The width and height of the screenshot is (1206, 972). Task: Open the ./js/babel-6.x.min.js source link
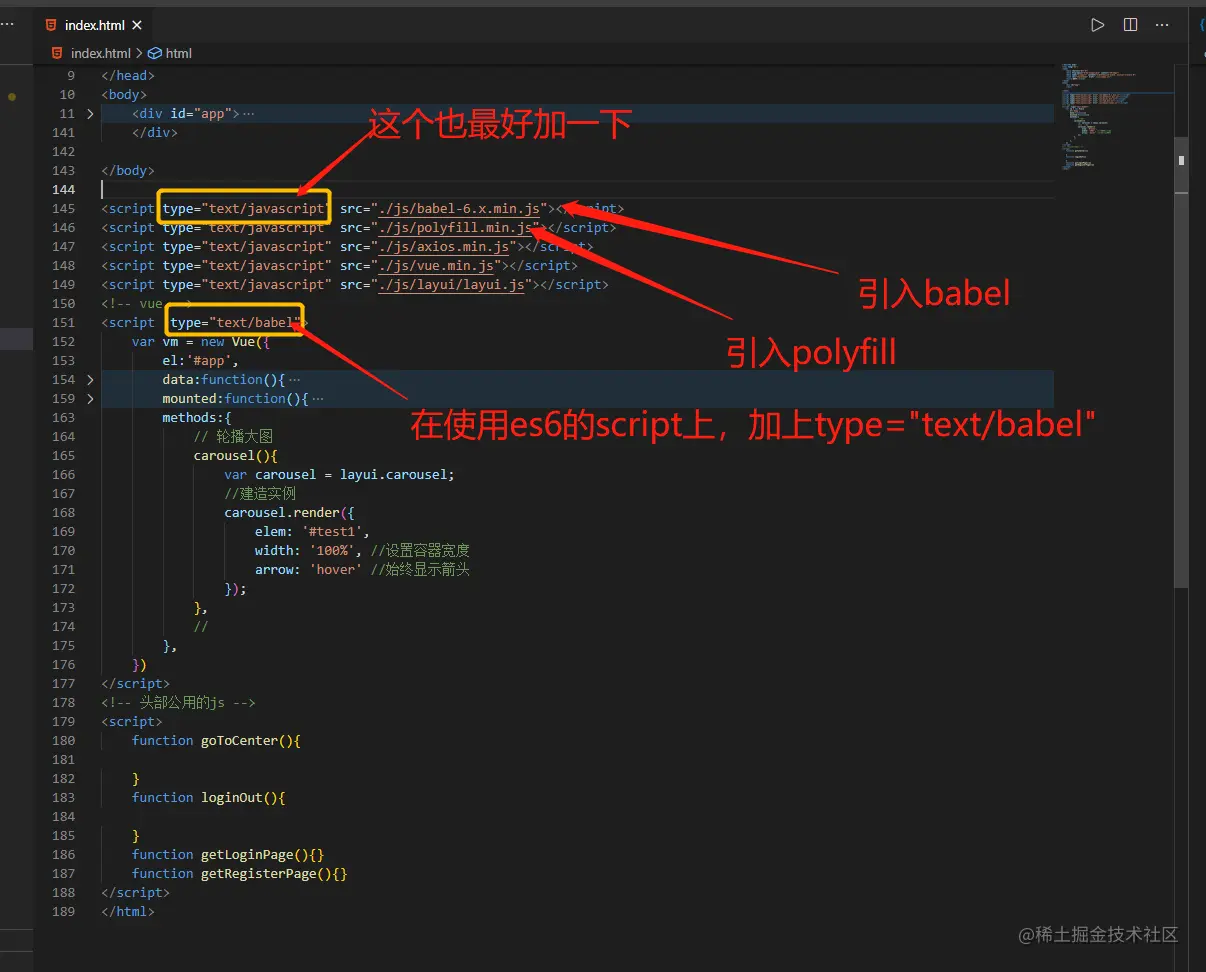[460, 208]
